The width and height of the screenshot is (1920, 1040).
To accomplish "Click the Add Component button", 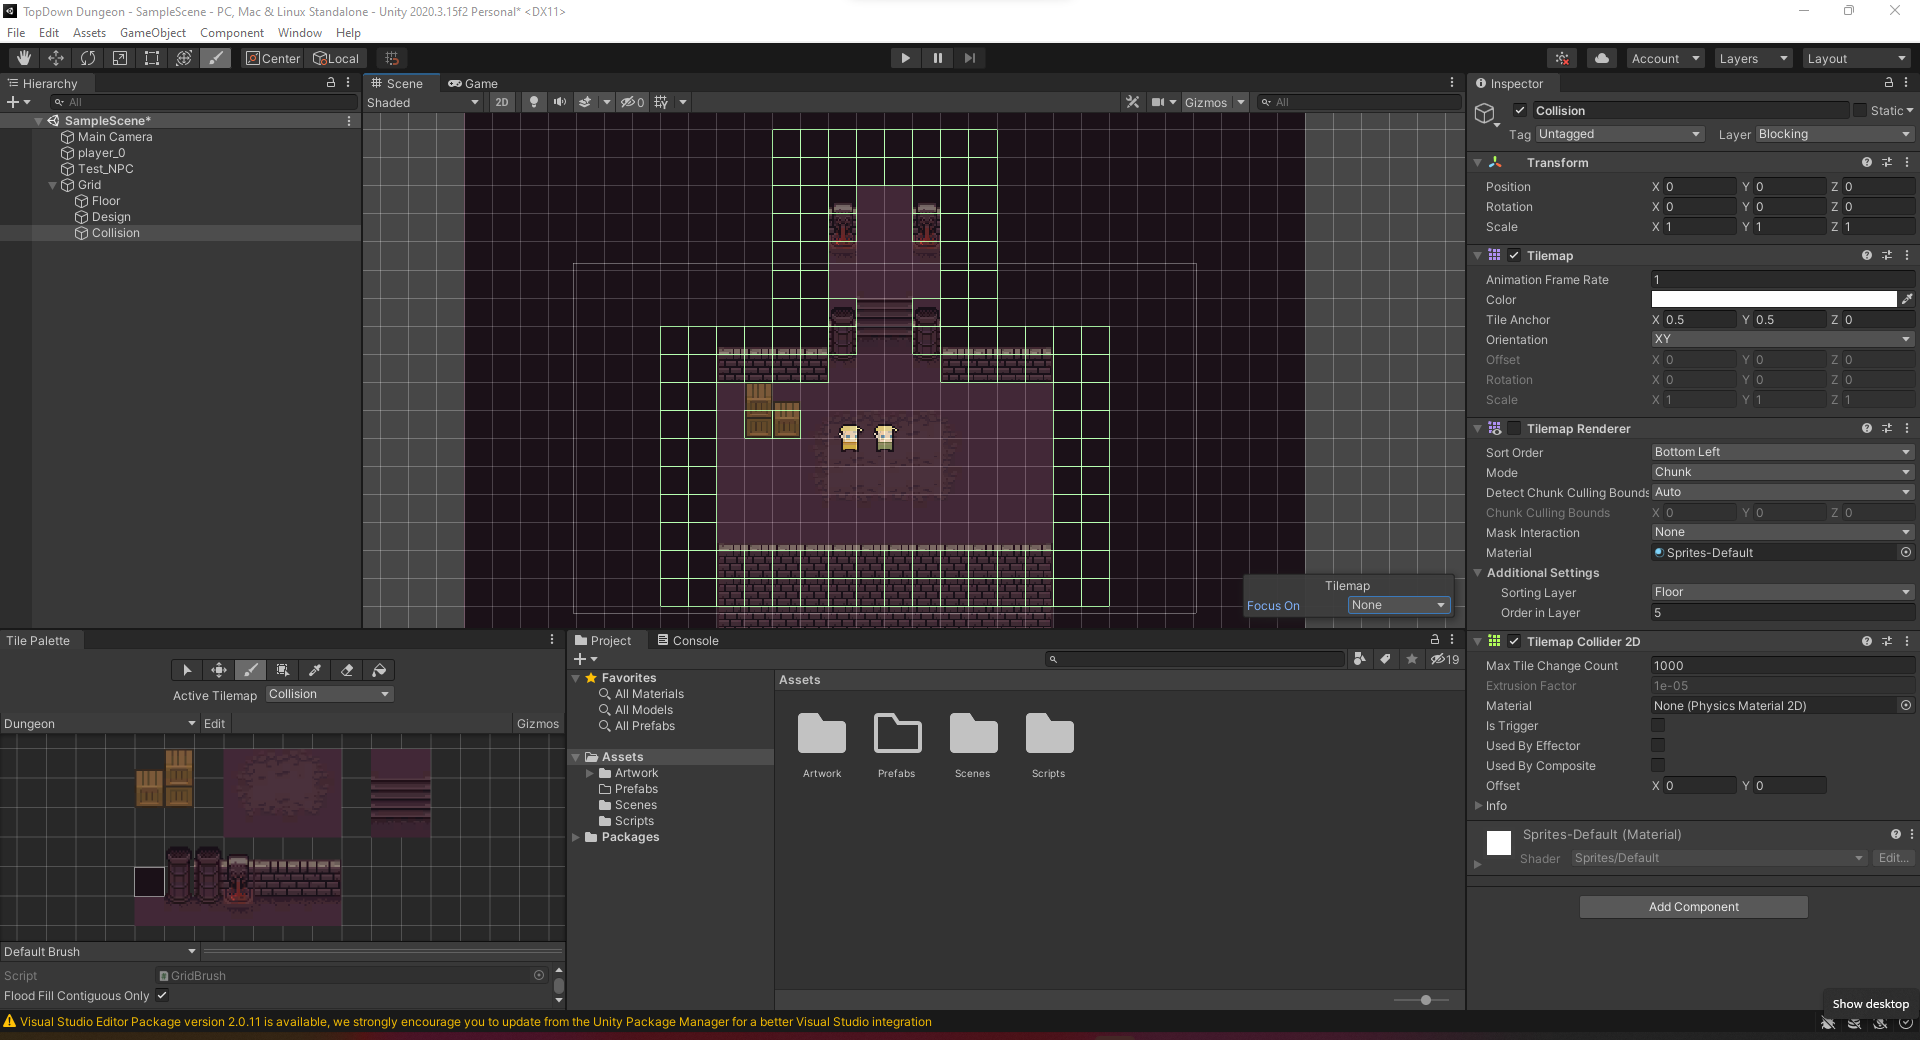I will click(1693, 907).
